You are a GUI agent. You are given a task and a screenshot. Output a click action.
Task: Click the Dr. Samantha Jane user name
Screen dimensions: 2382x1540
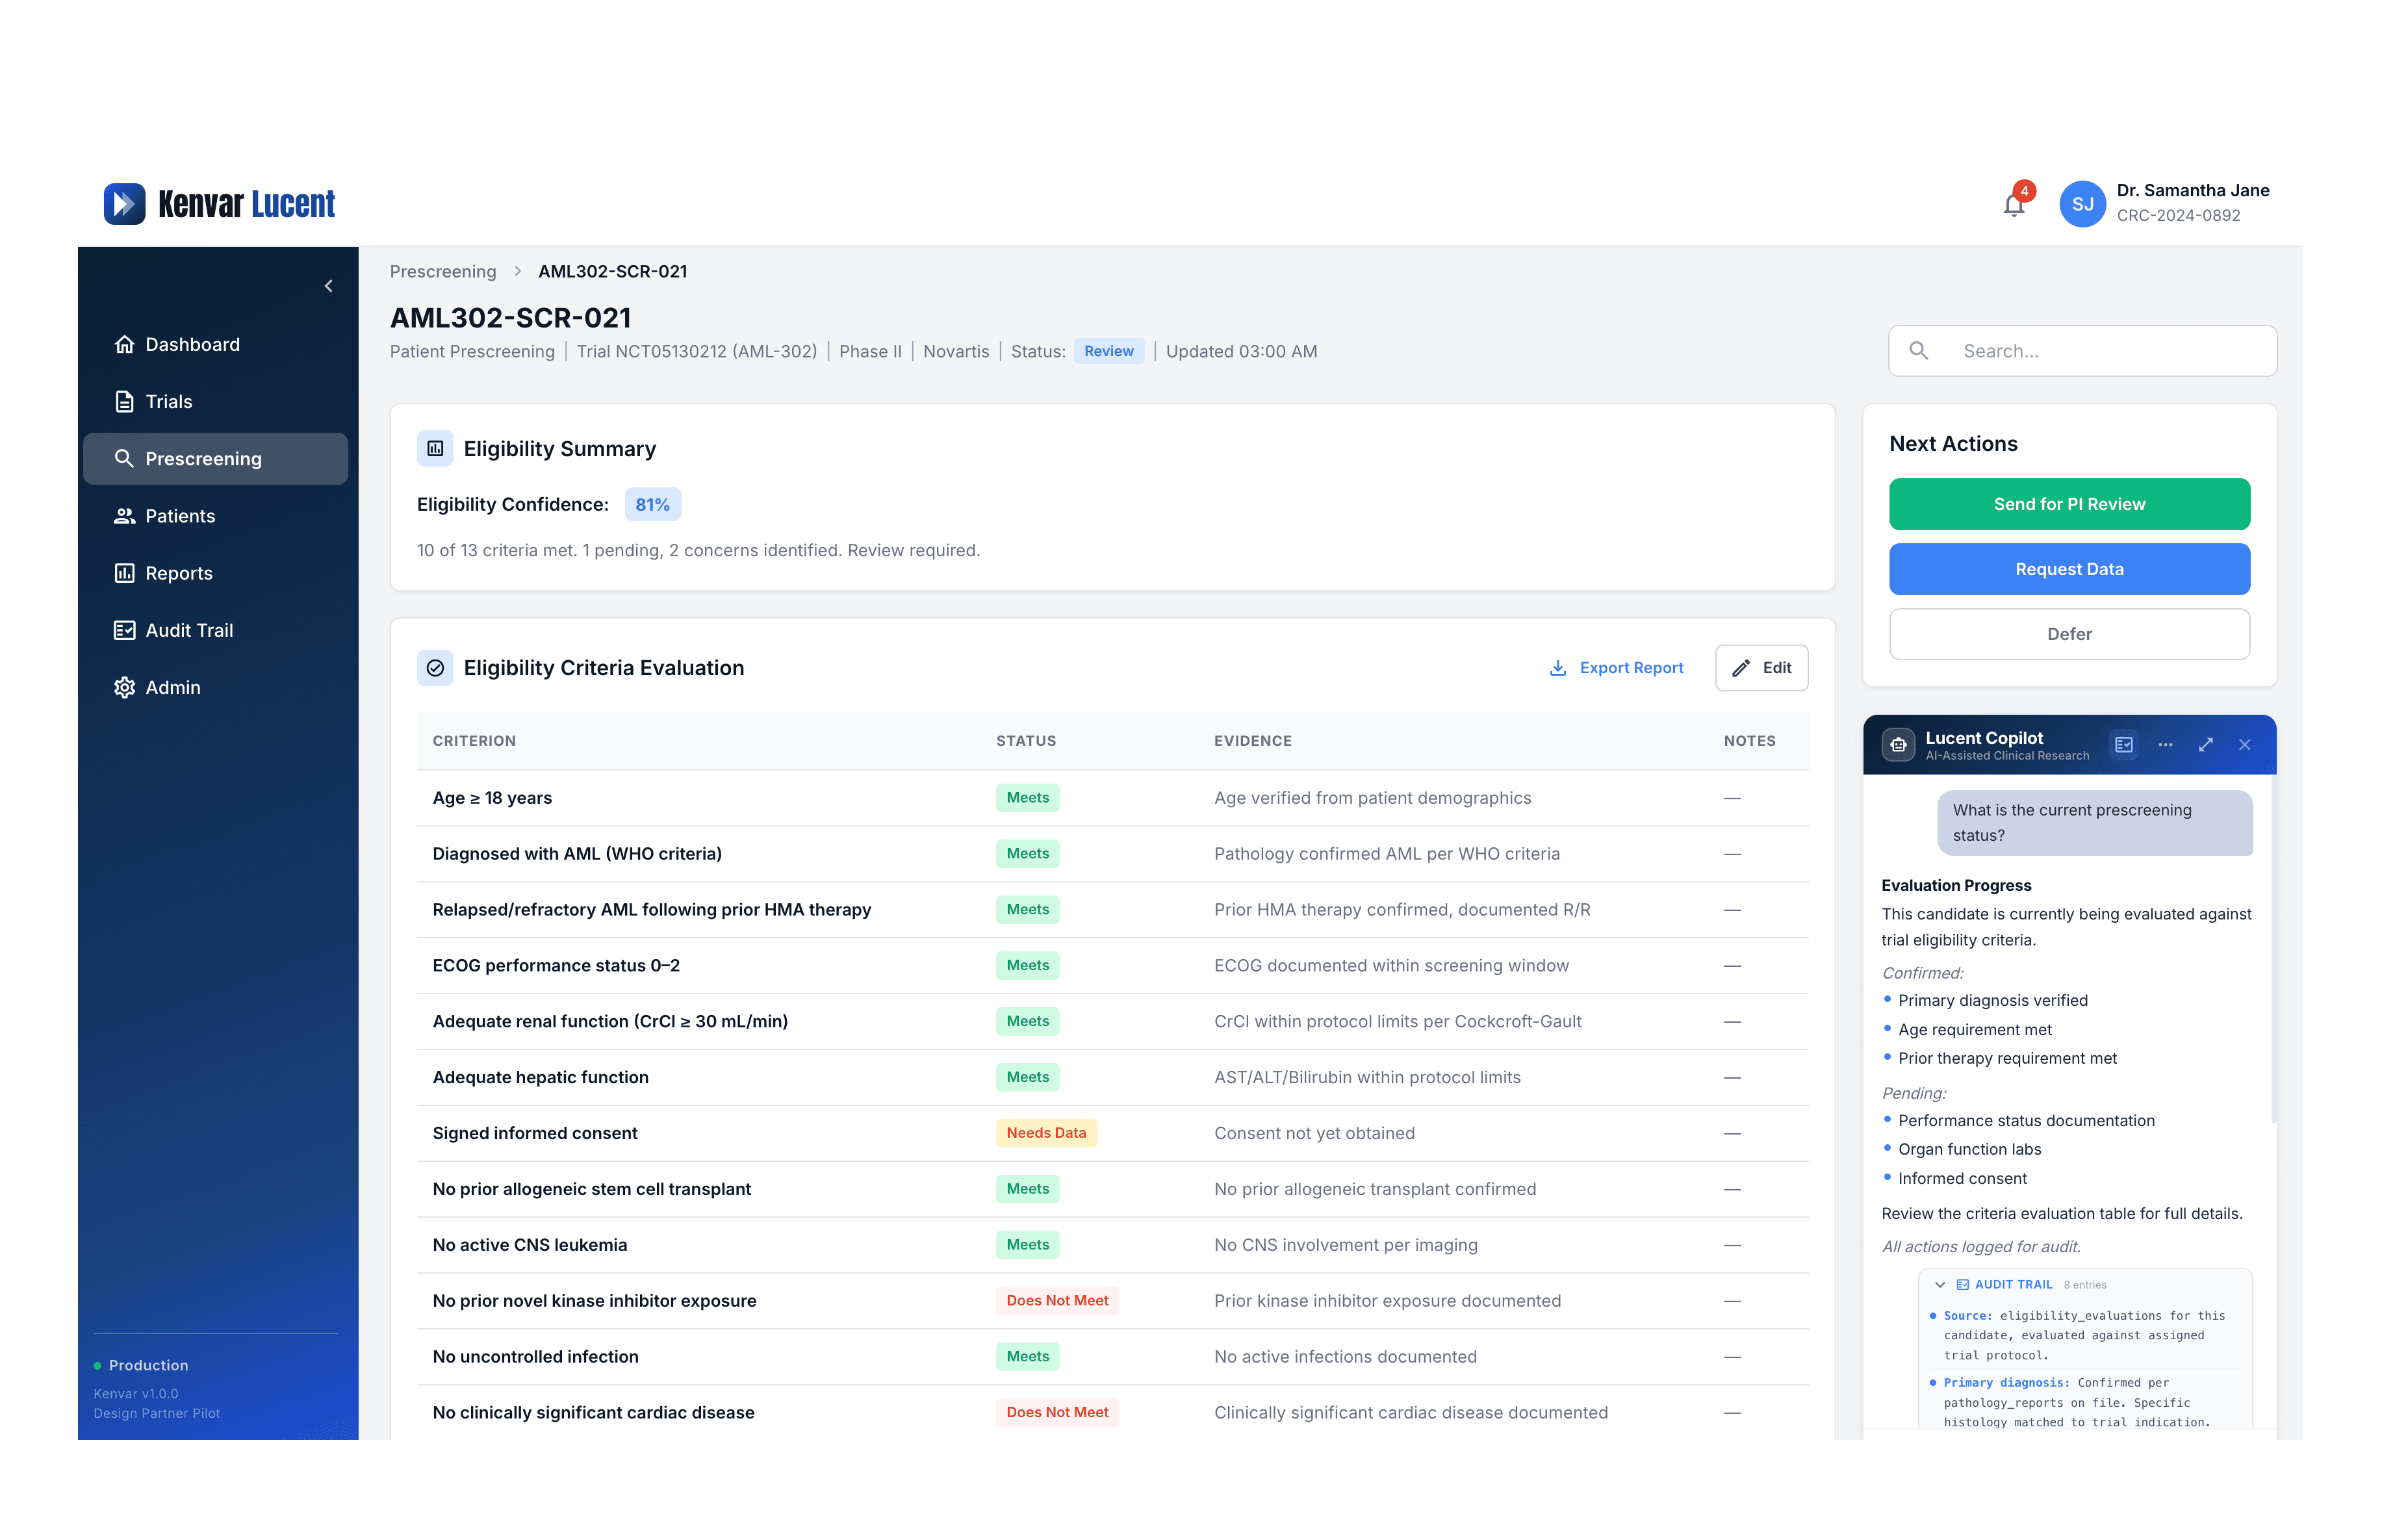2192,191
